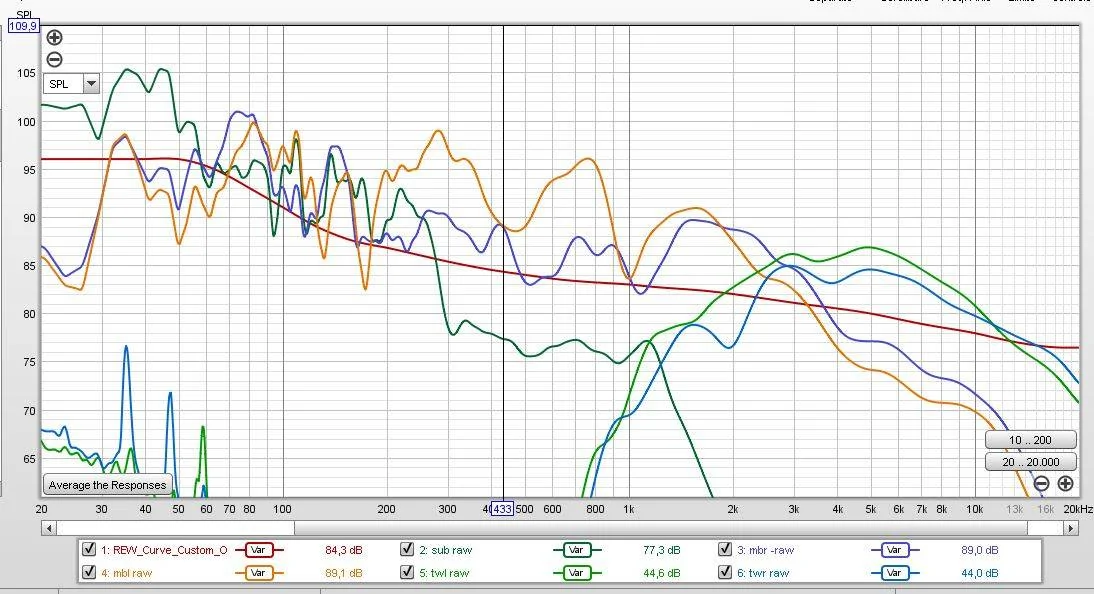1094x594 pixels.
Task: Toggle the twr raw trace checkbox
Action: coord(725,572)
